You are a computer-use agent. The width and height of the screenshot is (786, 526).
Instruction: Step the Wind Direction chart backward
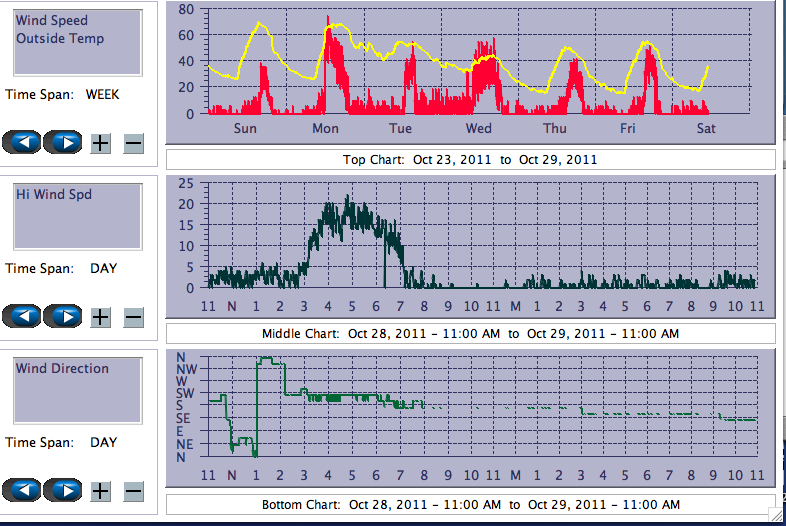(22, 490)
